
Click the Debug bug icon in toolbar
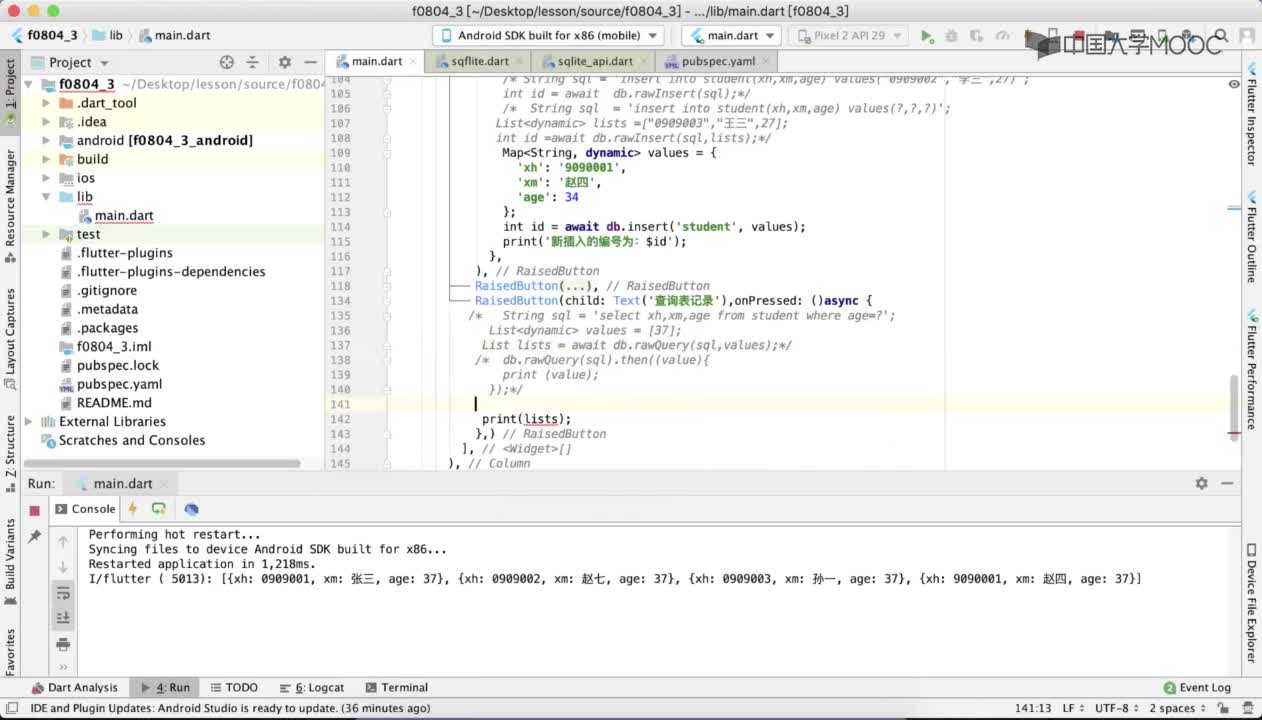click(x=951, y=35)
